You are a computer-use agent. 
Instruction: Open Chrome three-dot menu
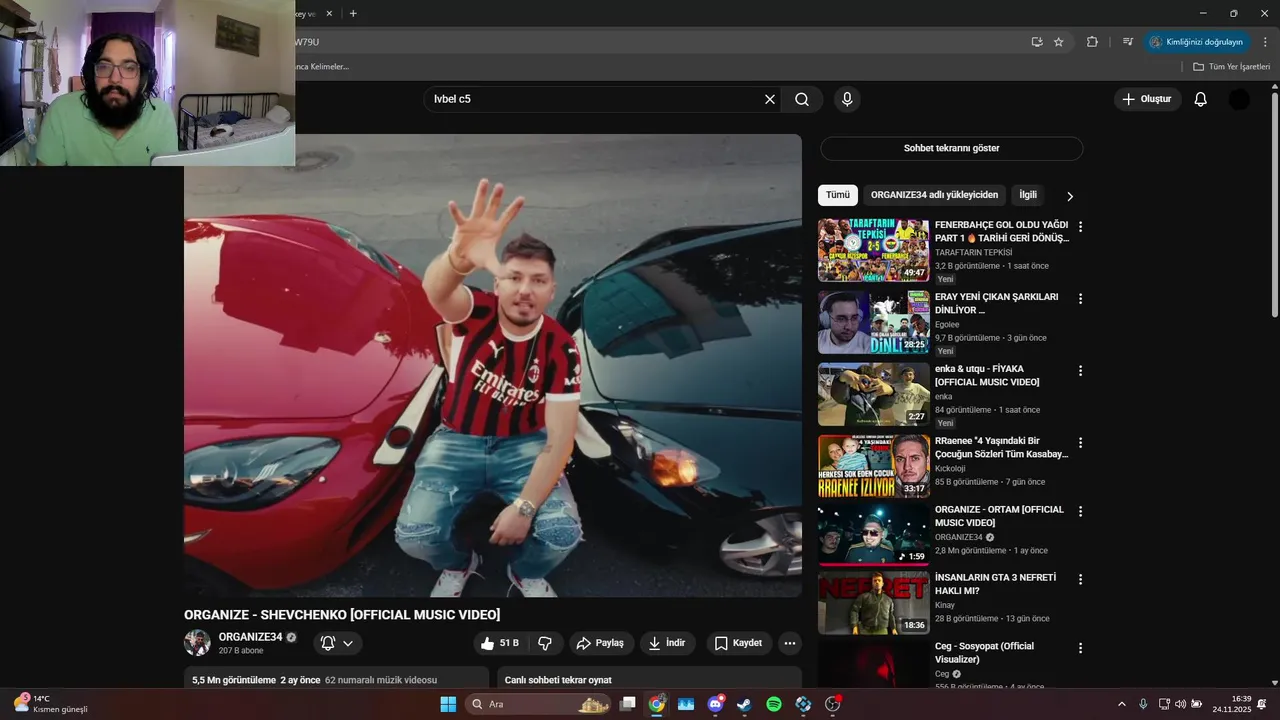1265,42
